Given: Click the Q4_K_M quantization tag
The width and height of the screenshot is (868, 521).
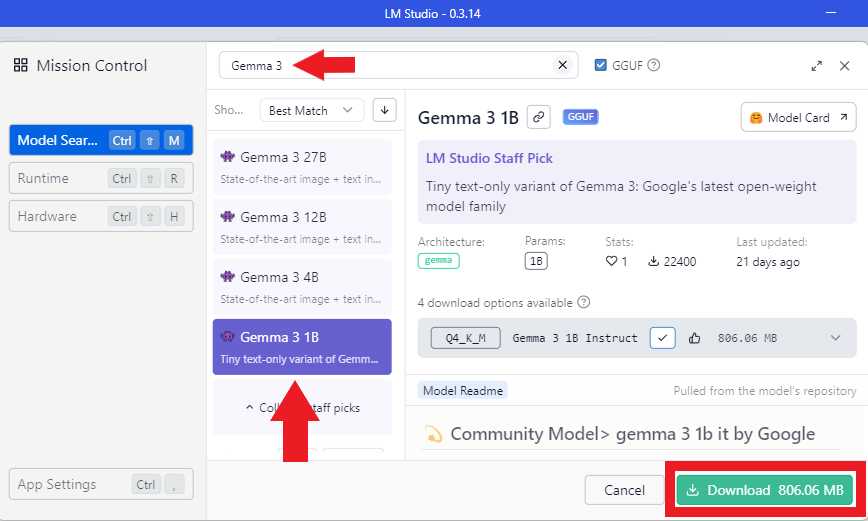Looking at the screenshot, I should pos(466,338).
